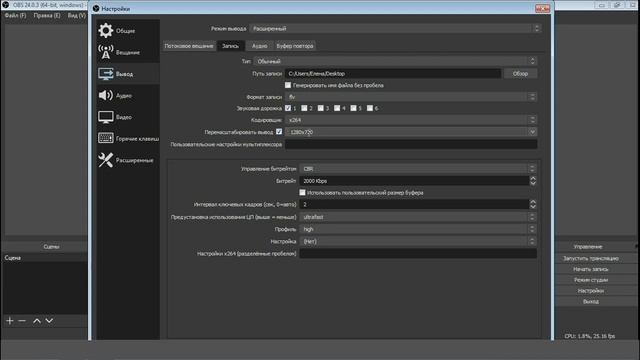Open the Audio settings speaker icon
640x360 pixels.
(106, 96)
